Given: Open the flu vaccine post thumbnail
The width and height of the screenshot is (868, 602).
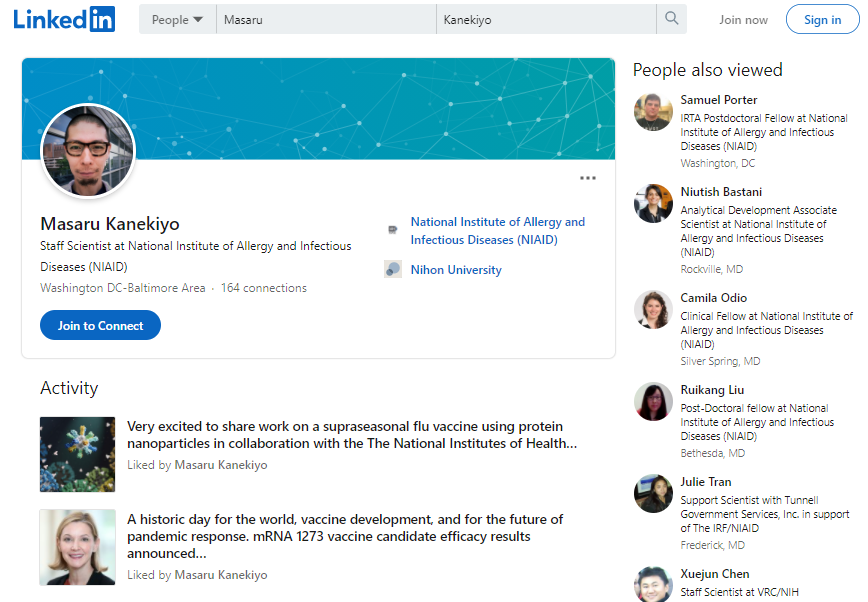Looking at the screenshot, I should (78, 454).
